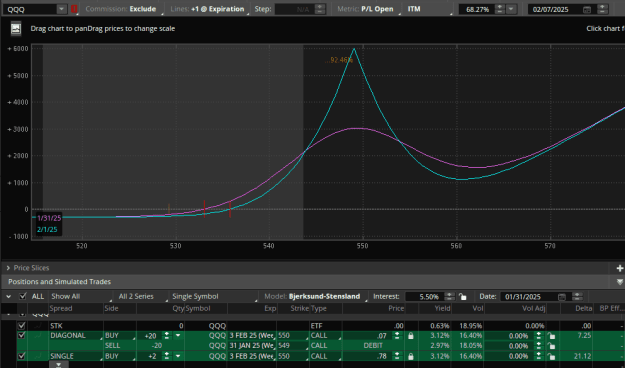The image size is (625, 368).
Task: Adjust the +2 quantity stepper
Action: 167,356
